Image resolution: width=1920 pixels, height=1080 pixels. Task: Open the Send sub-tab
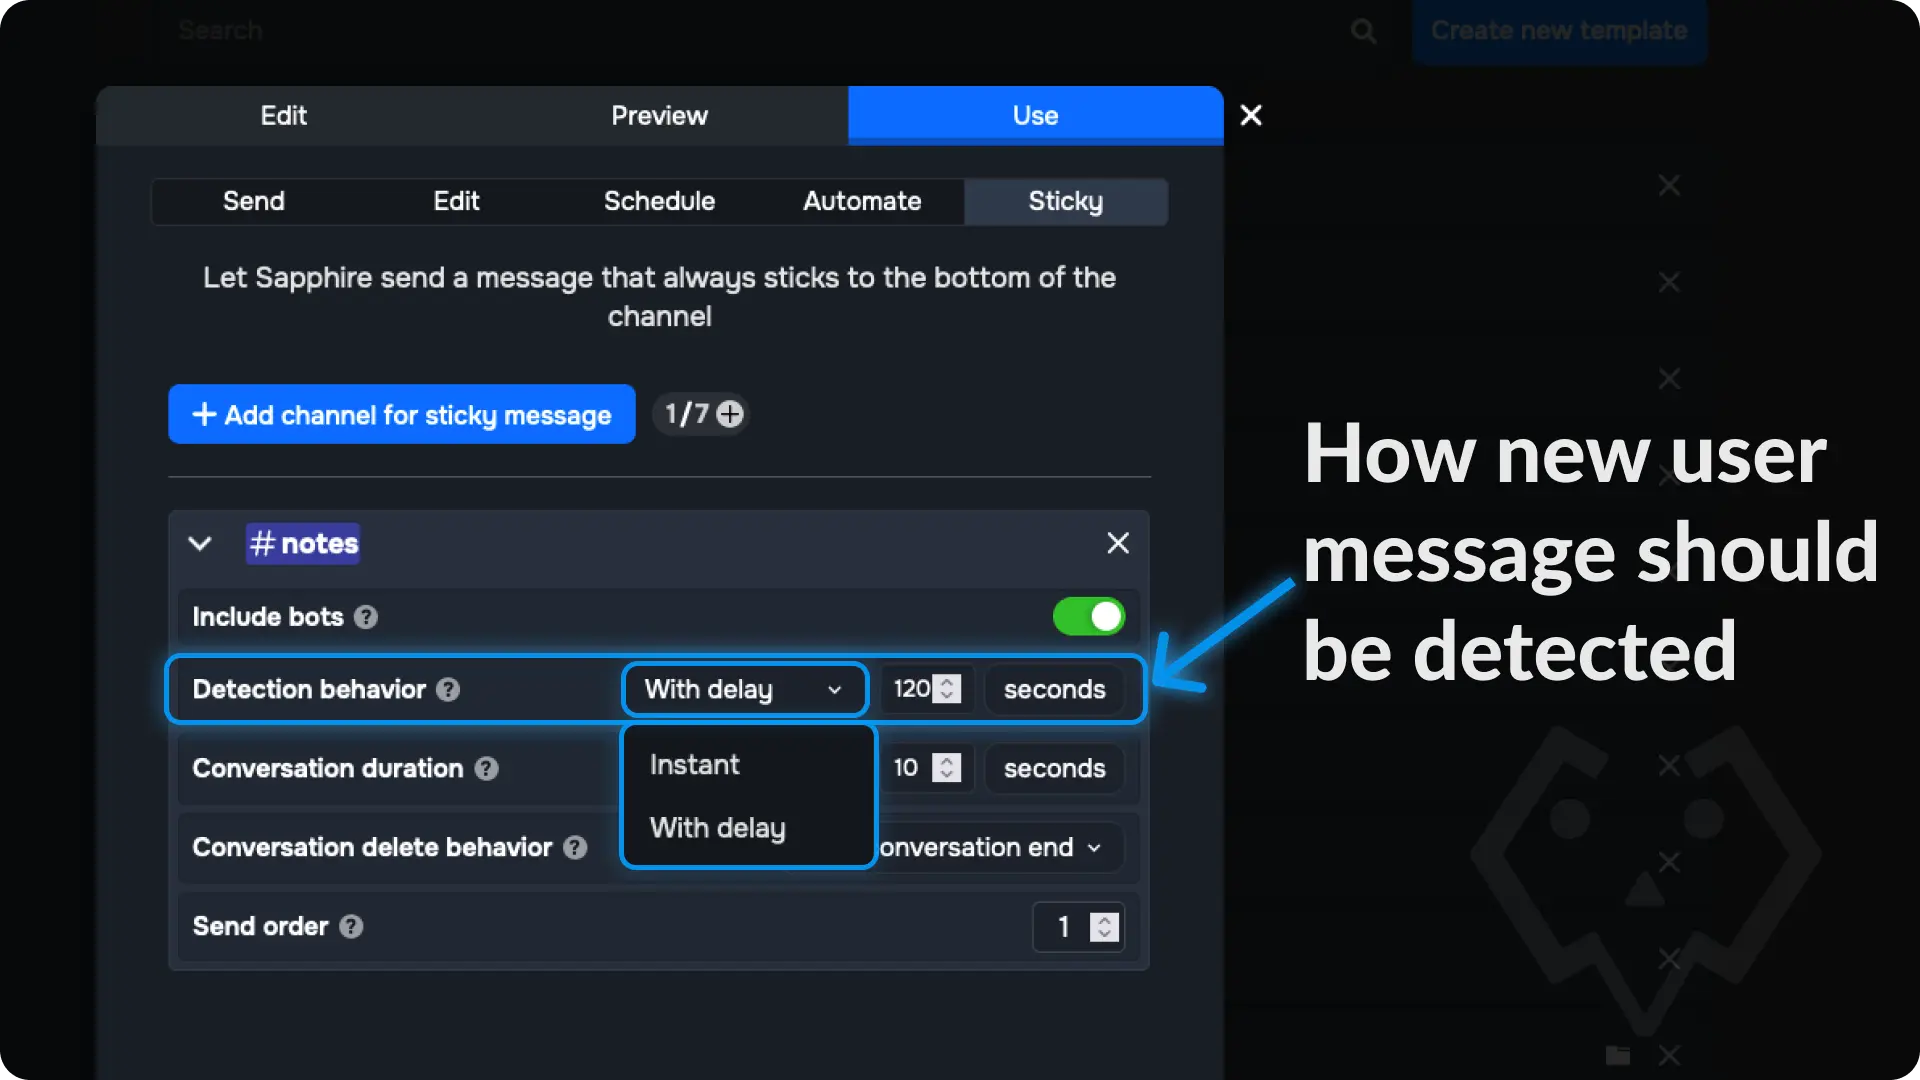click(253, 201)
